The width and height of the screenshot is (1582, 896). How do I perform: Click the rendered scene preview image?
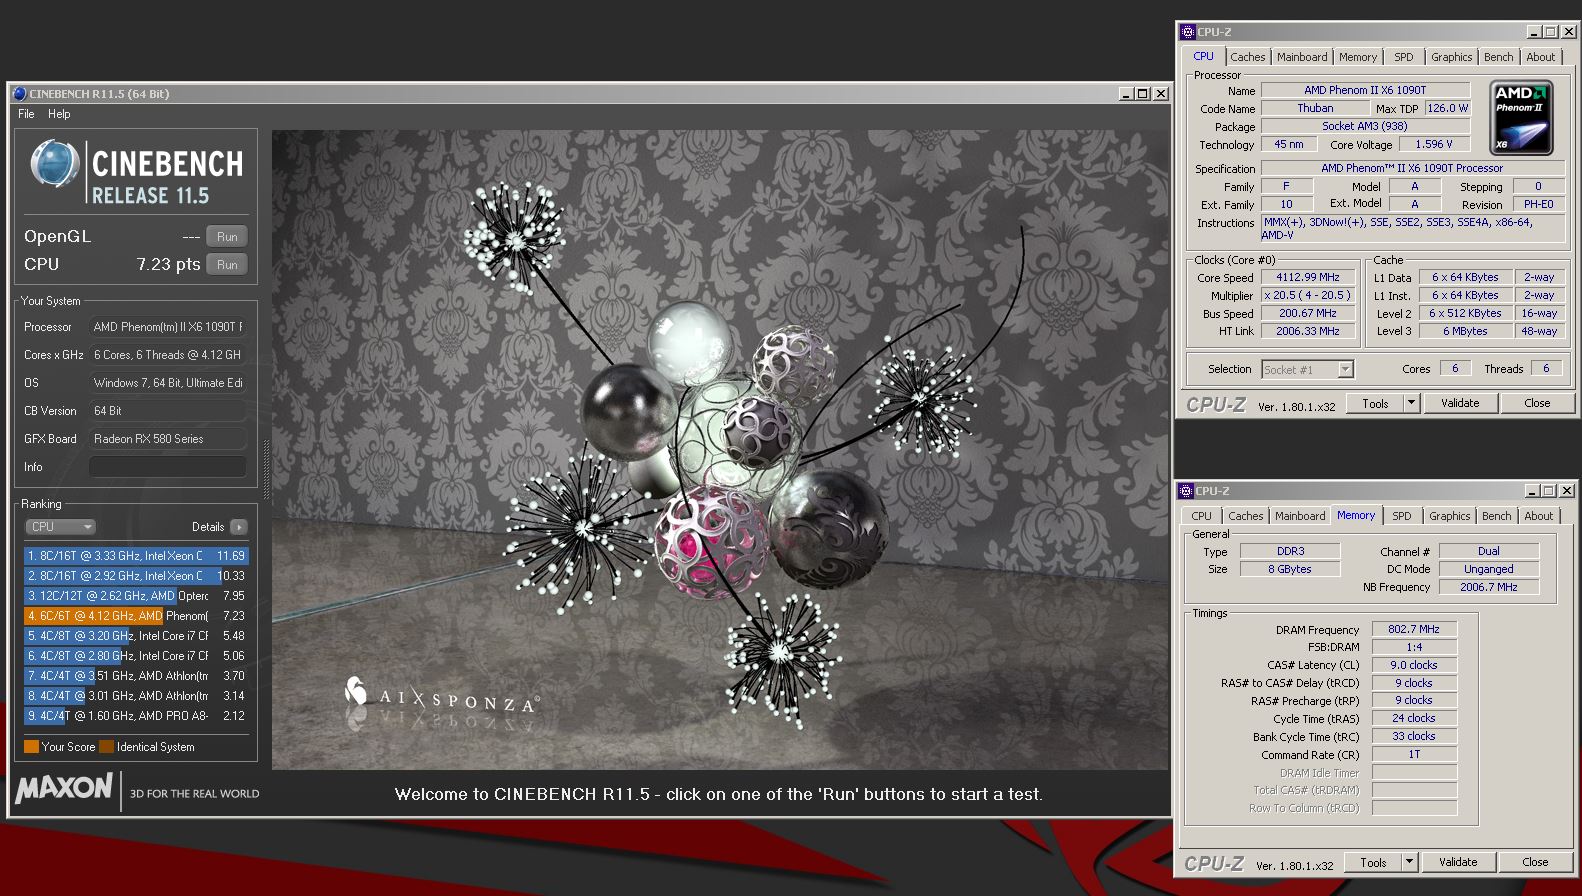pyautogui.click(x=720, y=450)
